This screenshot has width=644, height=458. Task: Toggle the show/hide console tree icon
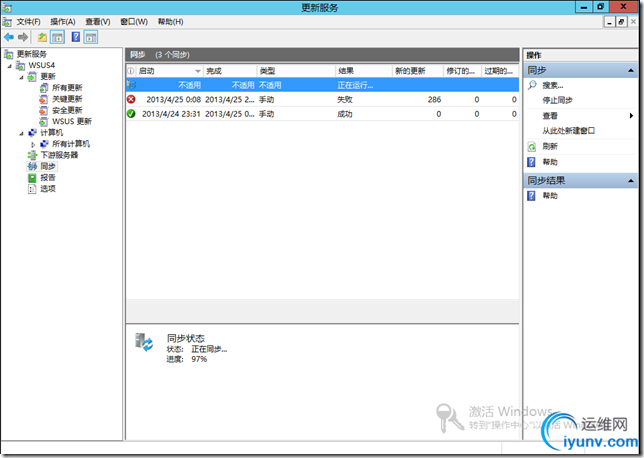[58, 37]
